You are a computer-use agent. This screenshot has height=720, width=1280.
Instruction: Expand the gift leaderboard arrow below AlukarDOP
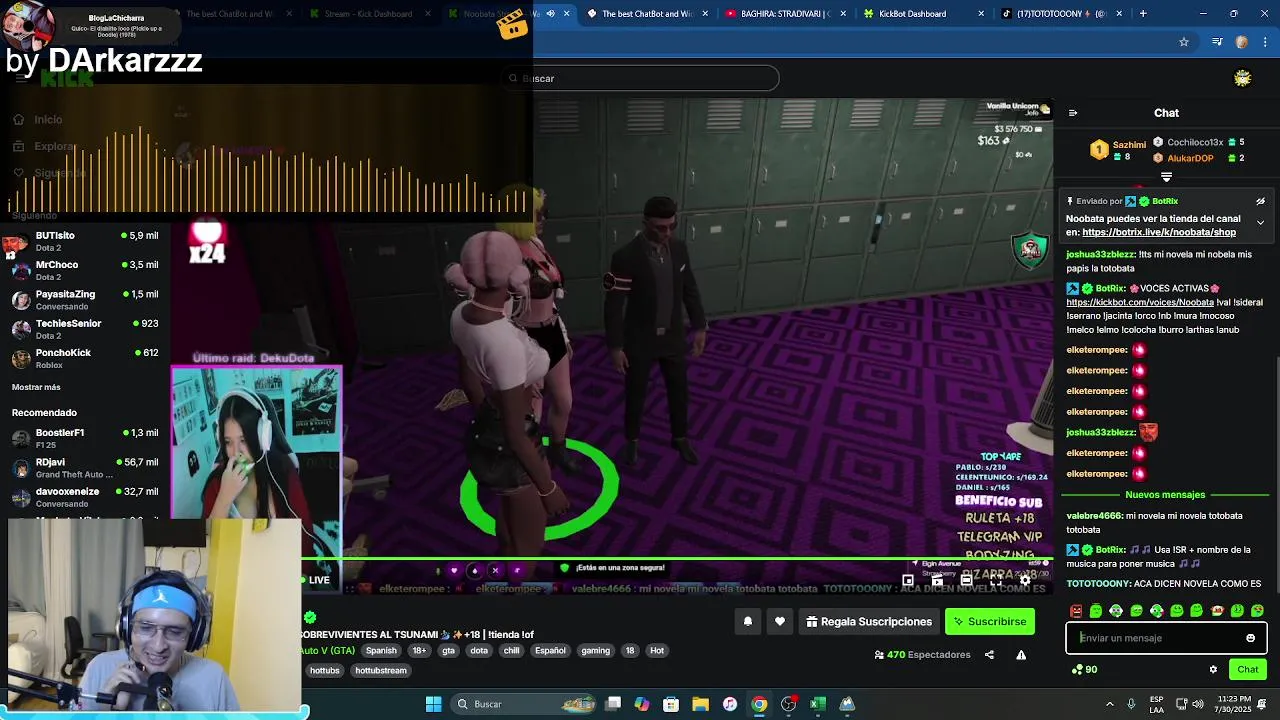[x=1166, y=177]
